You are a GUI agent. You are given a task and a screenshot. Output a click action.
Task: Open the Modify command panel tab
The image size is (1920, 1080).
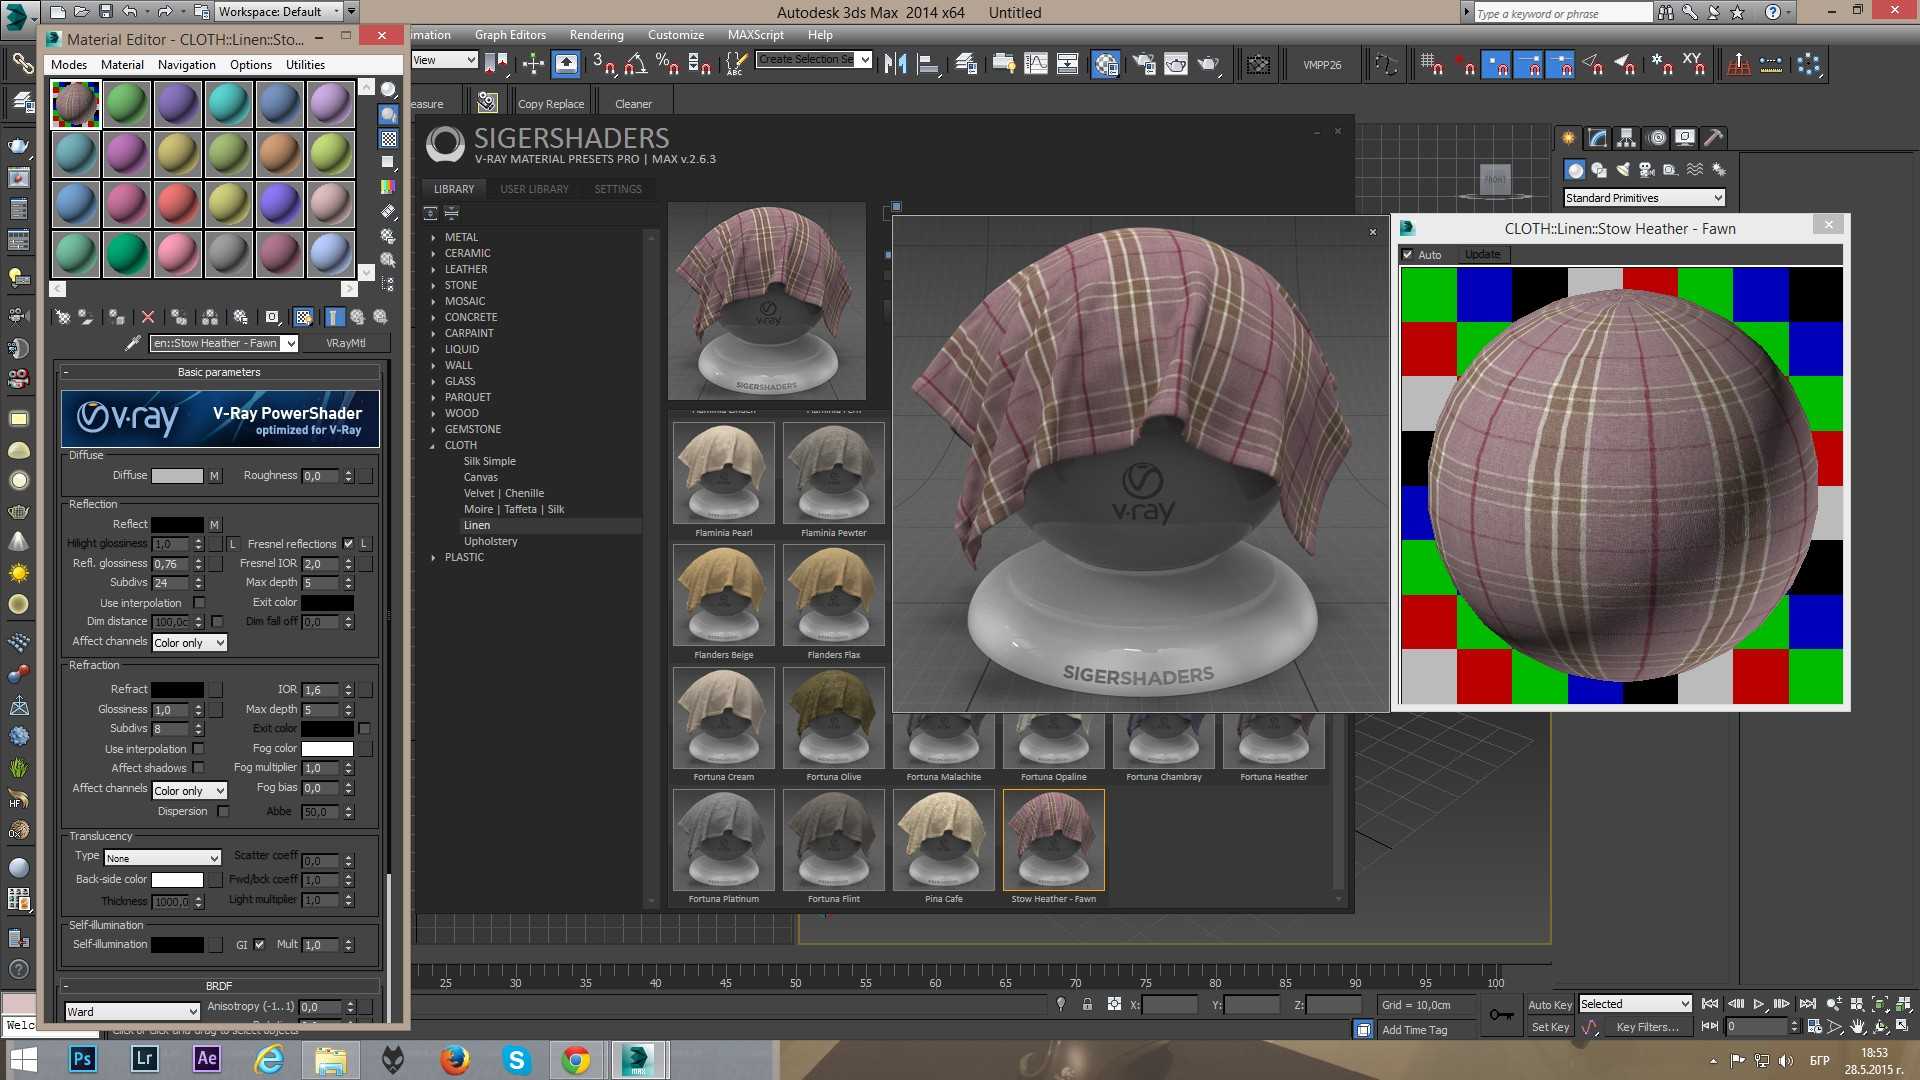pyautogui.click(x=1598, y=138)
